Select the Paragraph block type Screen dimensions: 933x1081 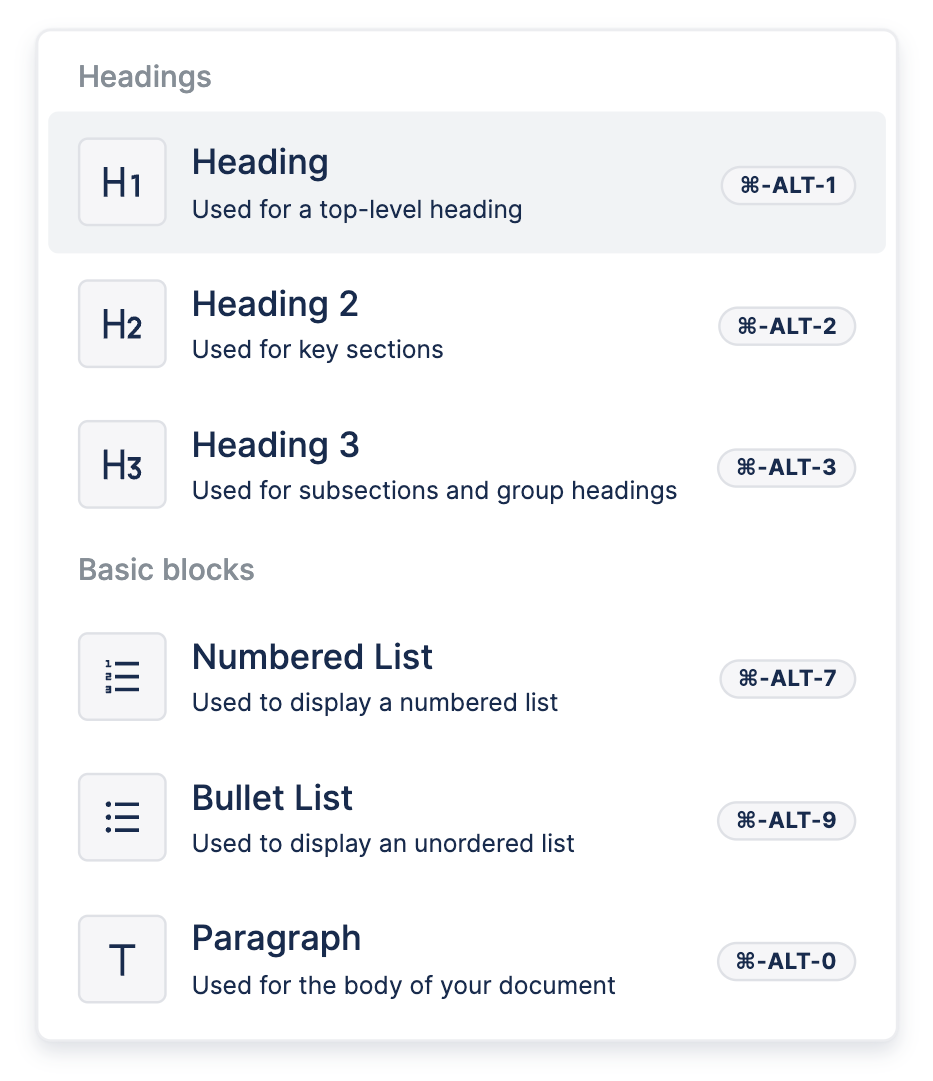pyautogui.click(x=276, y=939)
